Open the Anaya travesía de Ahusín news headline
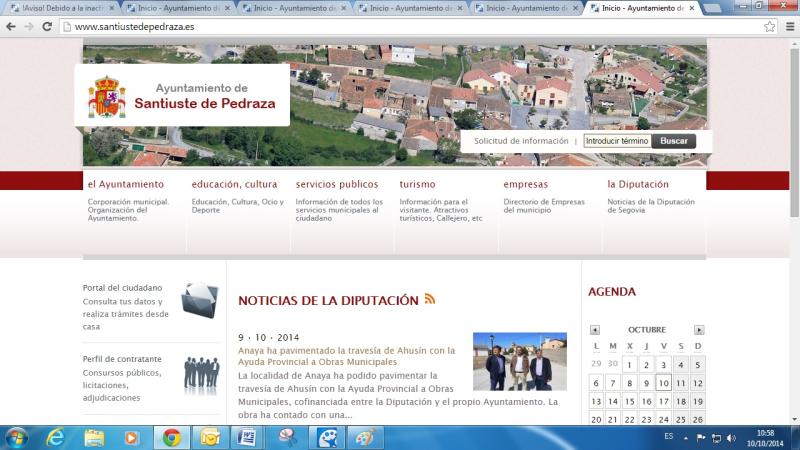 [x=346, y=356]
